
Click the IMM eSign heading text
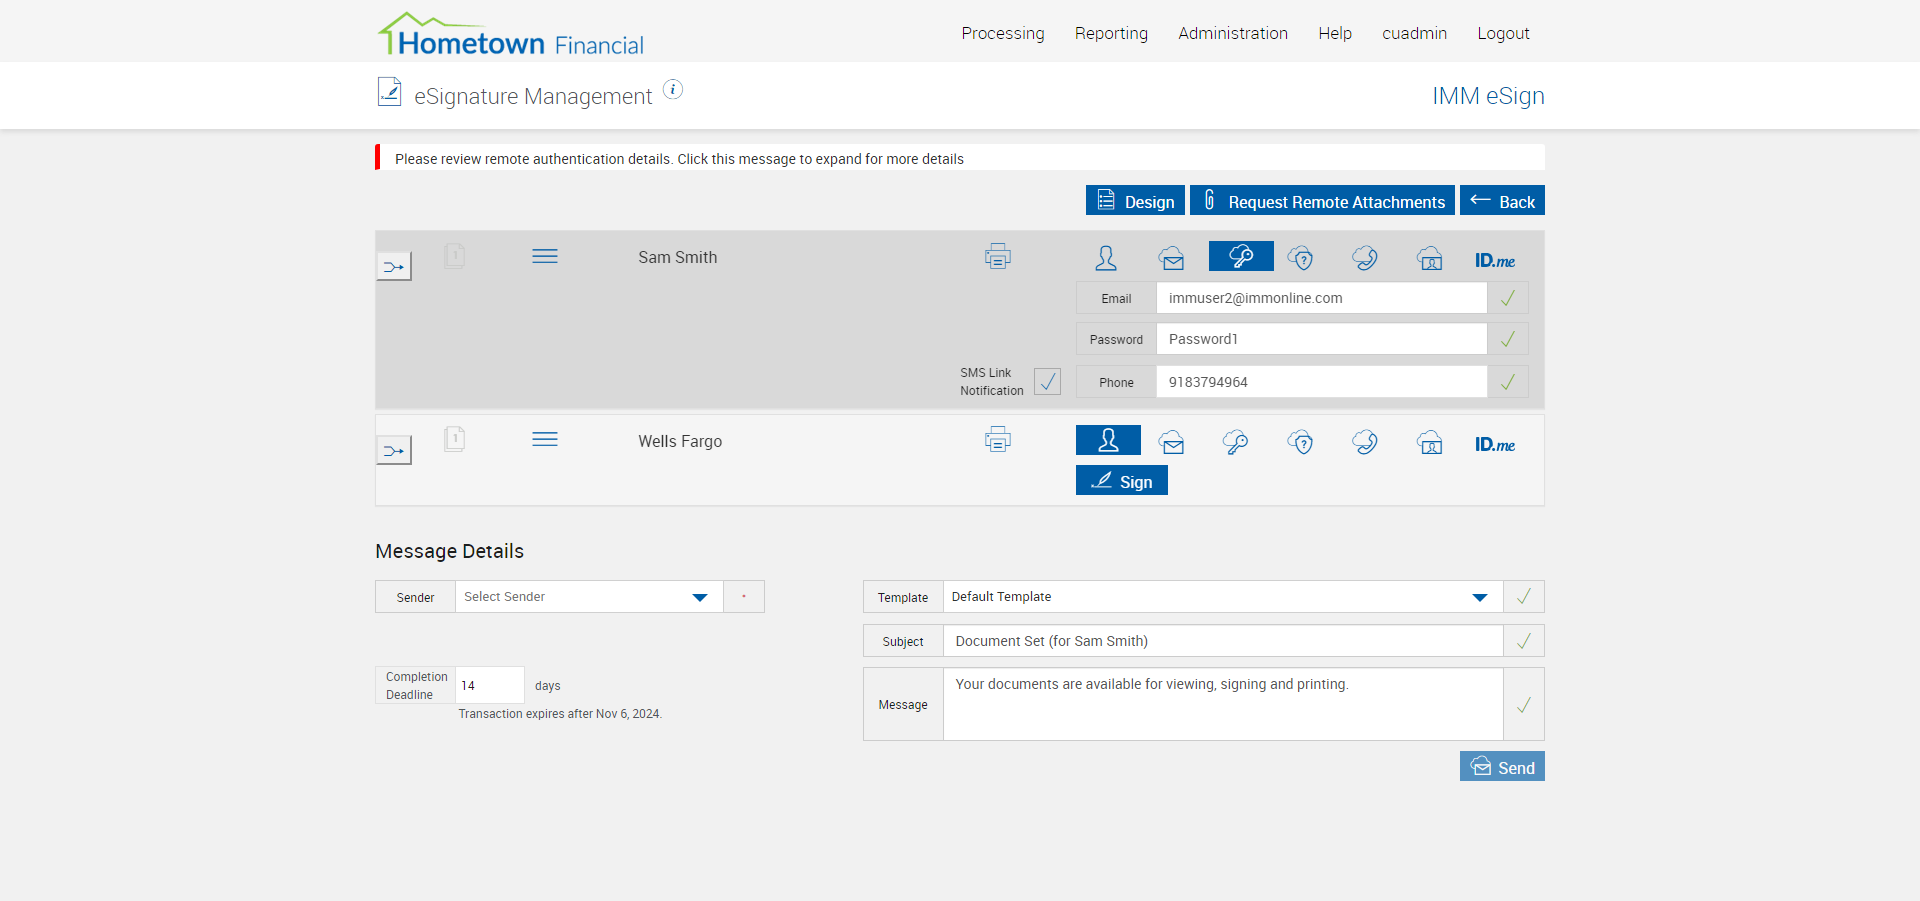1488,96
